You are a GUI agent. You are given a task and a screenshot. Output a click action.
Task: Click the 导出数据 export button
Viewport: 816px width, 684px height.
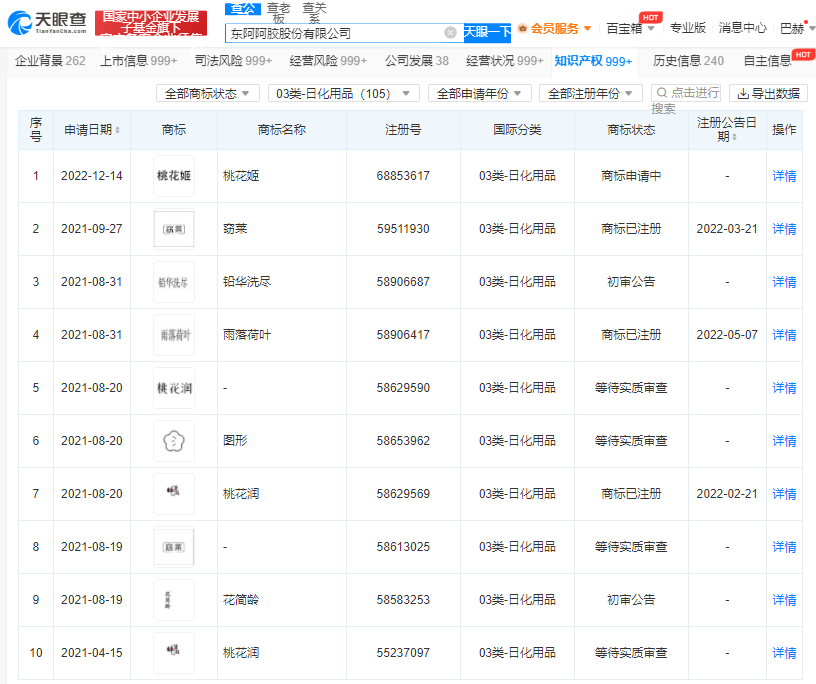pos(768,93)
